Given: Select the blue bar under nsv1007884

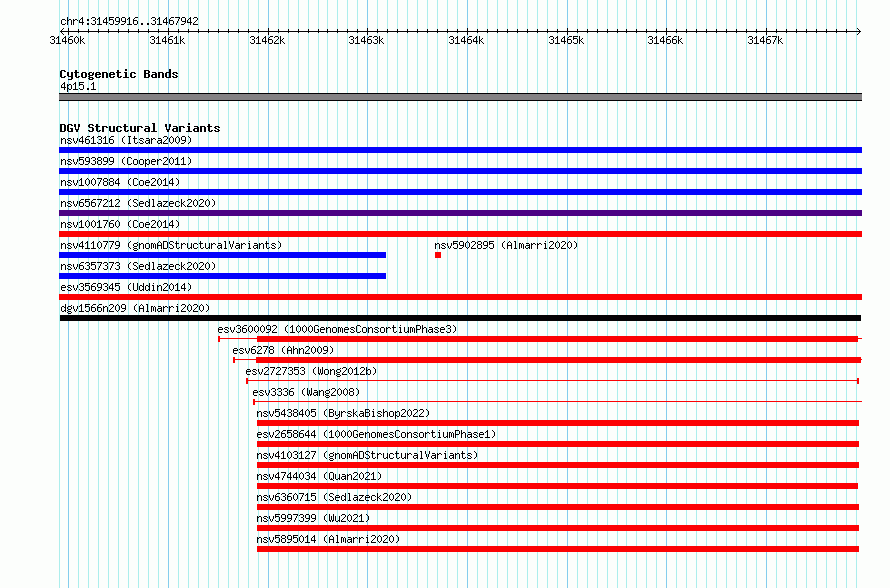Looking at the screenshot, I should (x=460, y=192).
